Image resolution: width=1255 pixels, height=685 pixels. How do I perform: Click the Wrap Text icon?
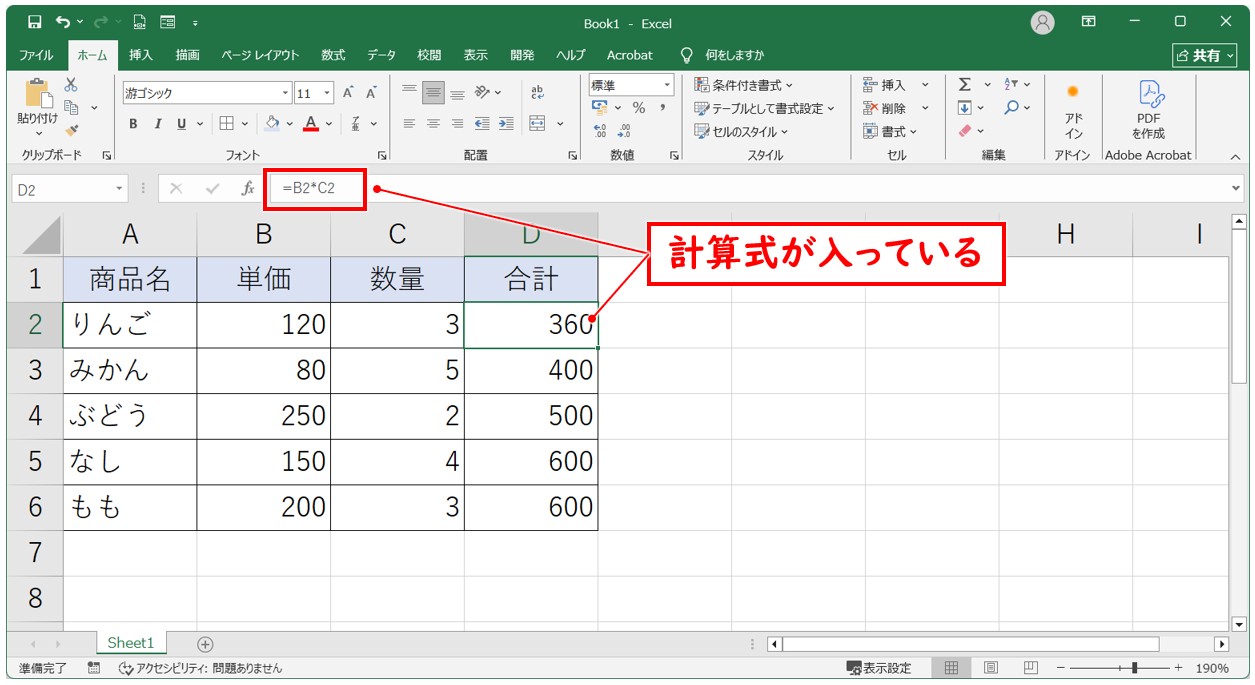coord(537,92)
